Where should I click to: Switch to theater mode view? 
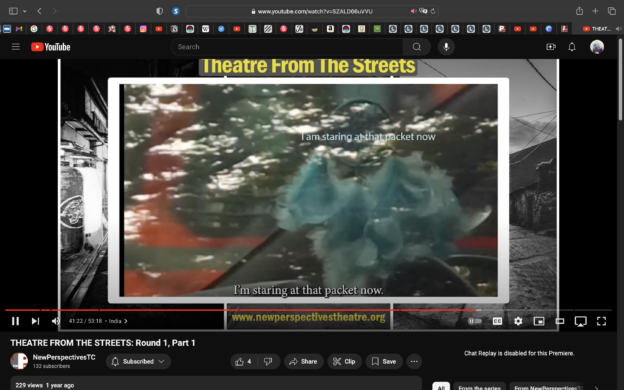(x=560, y=321)
